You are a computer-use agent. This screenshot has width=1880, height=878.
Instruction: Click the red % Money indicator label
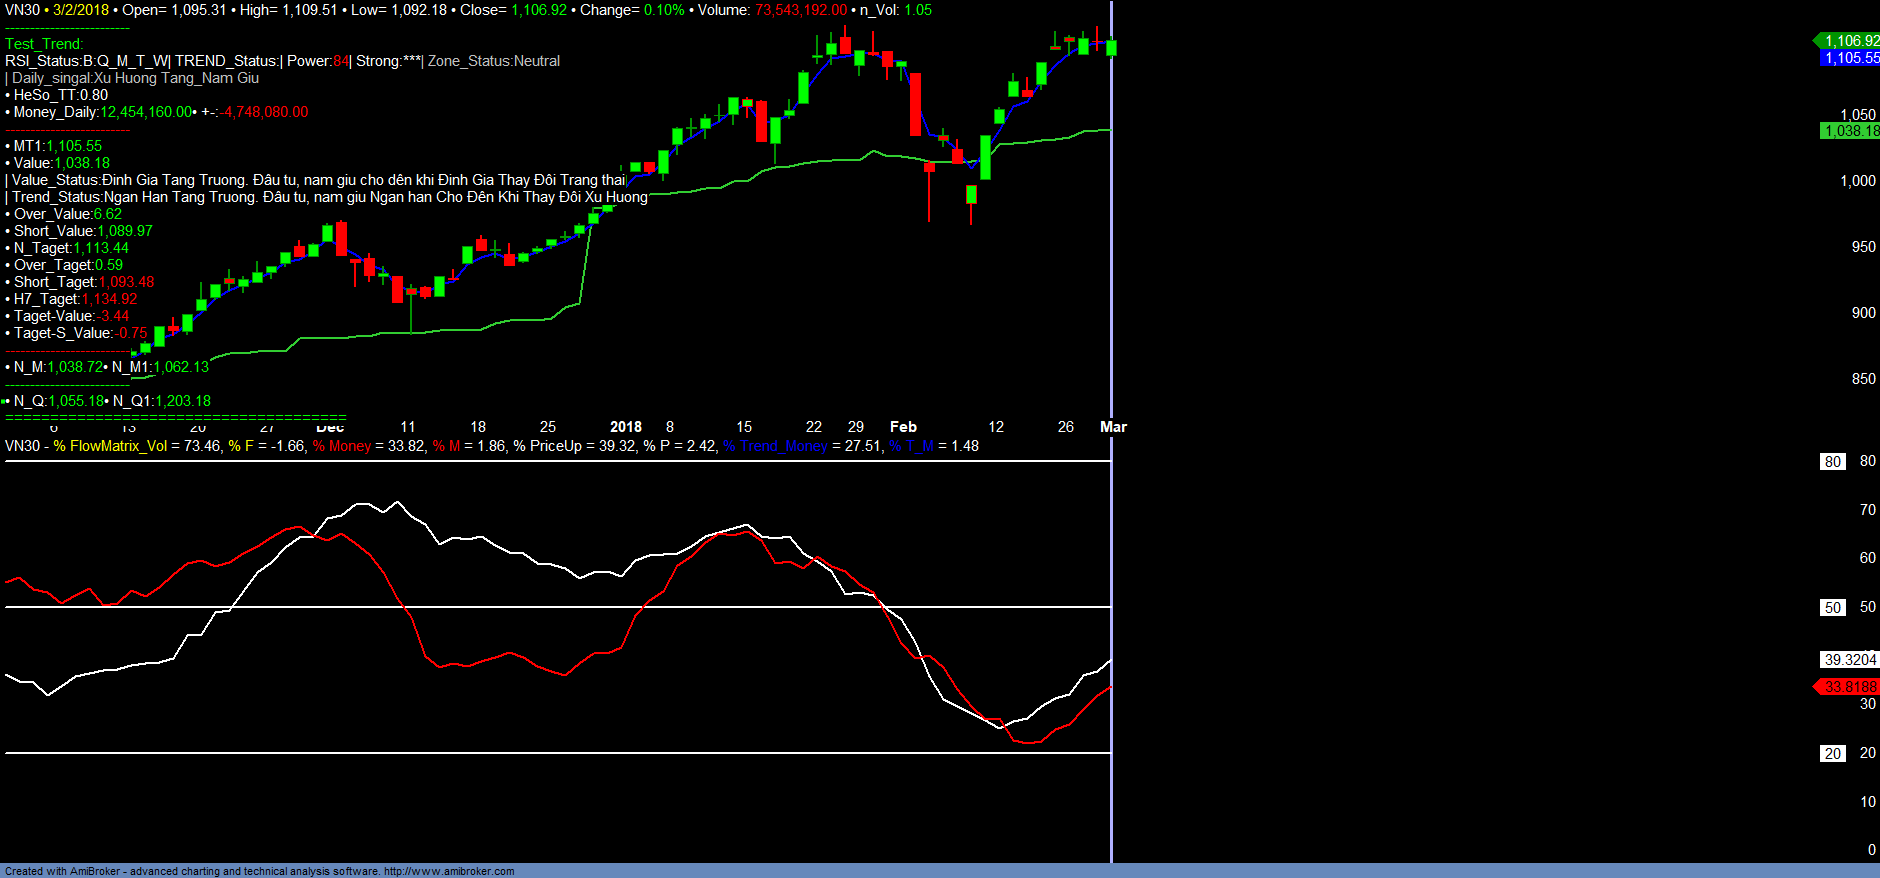[341, 446]
